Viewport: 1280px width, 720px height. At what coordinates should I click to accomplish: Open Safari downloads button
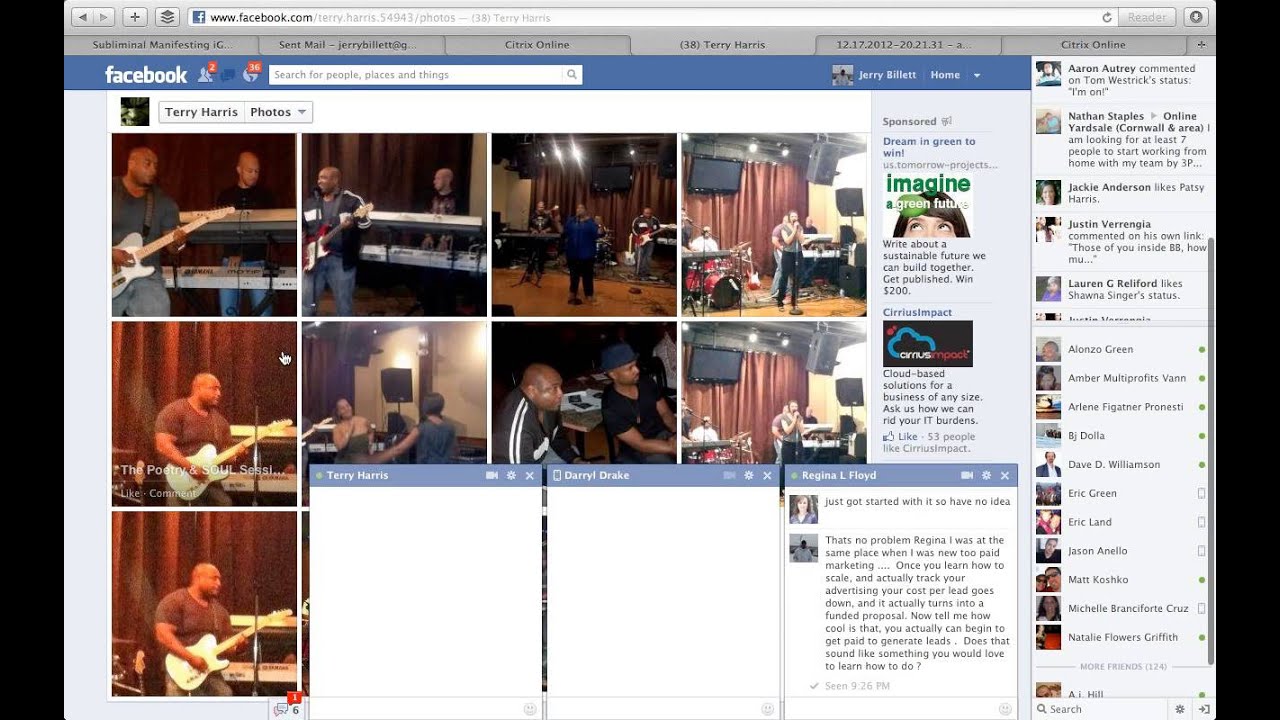[x=1195, y=17]
